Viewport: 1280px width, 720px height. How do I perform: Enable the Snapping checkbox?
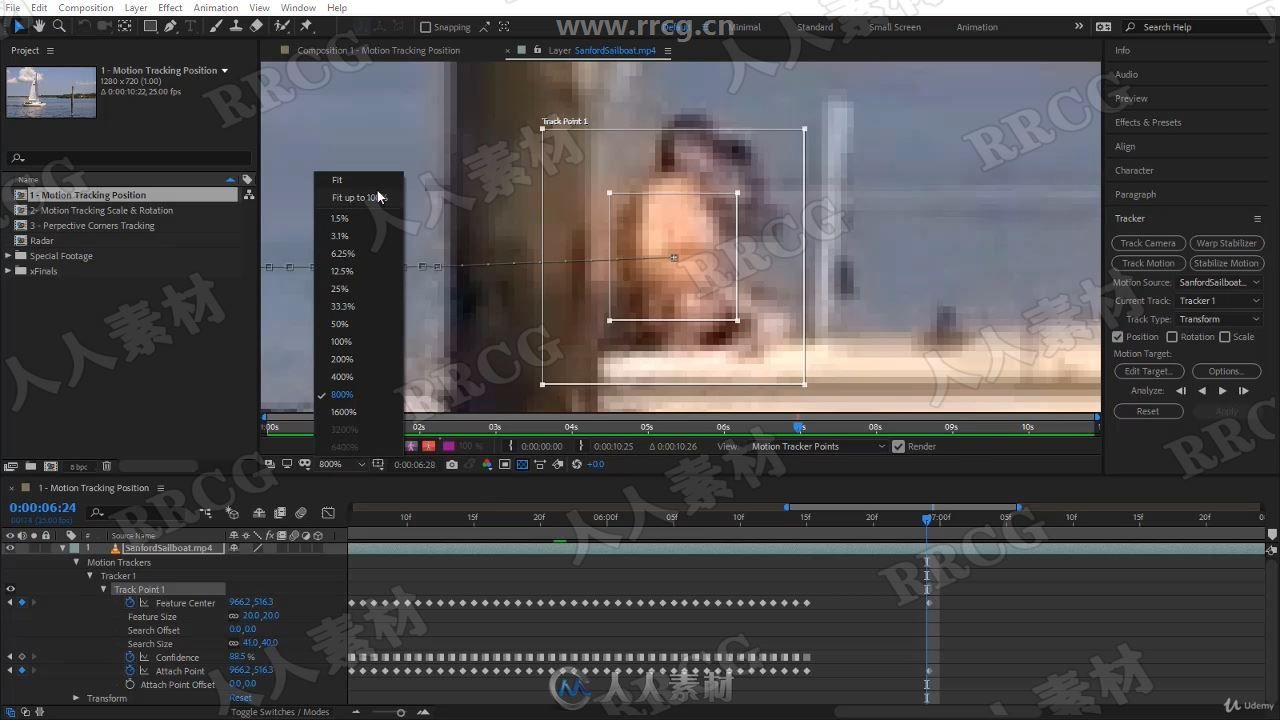[425, 27]
